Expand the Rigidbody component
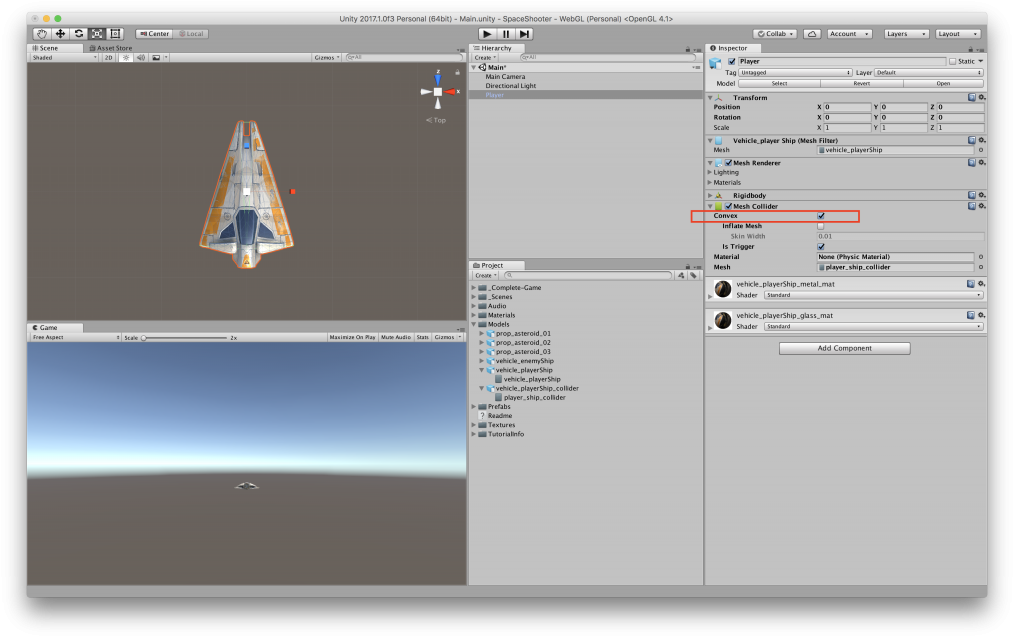Screen dimensions: 1013x636 711,195
